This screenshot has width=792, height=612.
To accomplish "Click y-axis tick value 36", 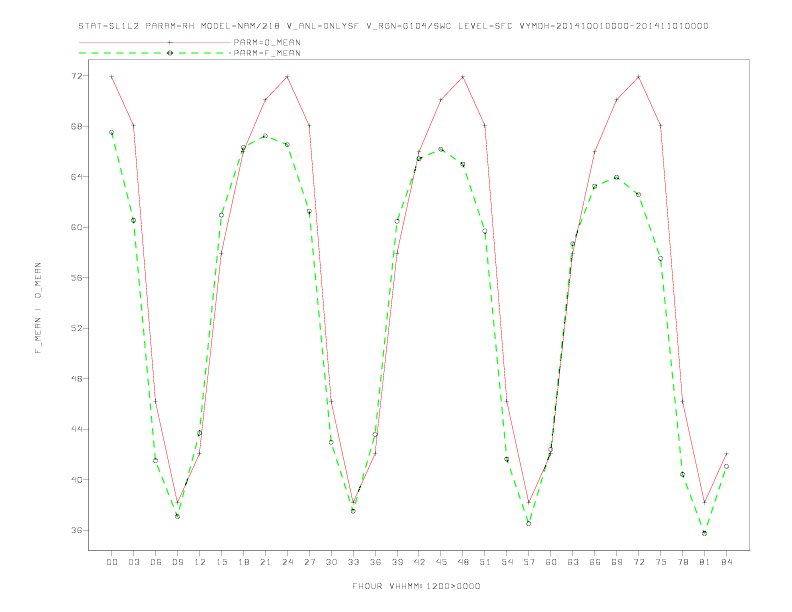I will 77,530.
